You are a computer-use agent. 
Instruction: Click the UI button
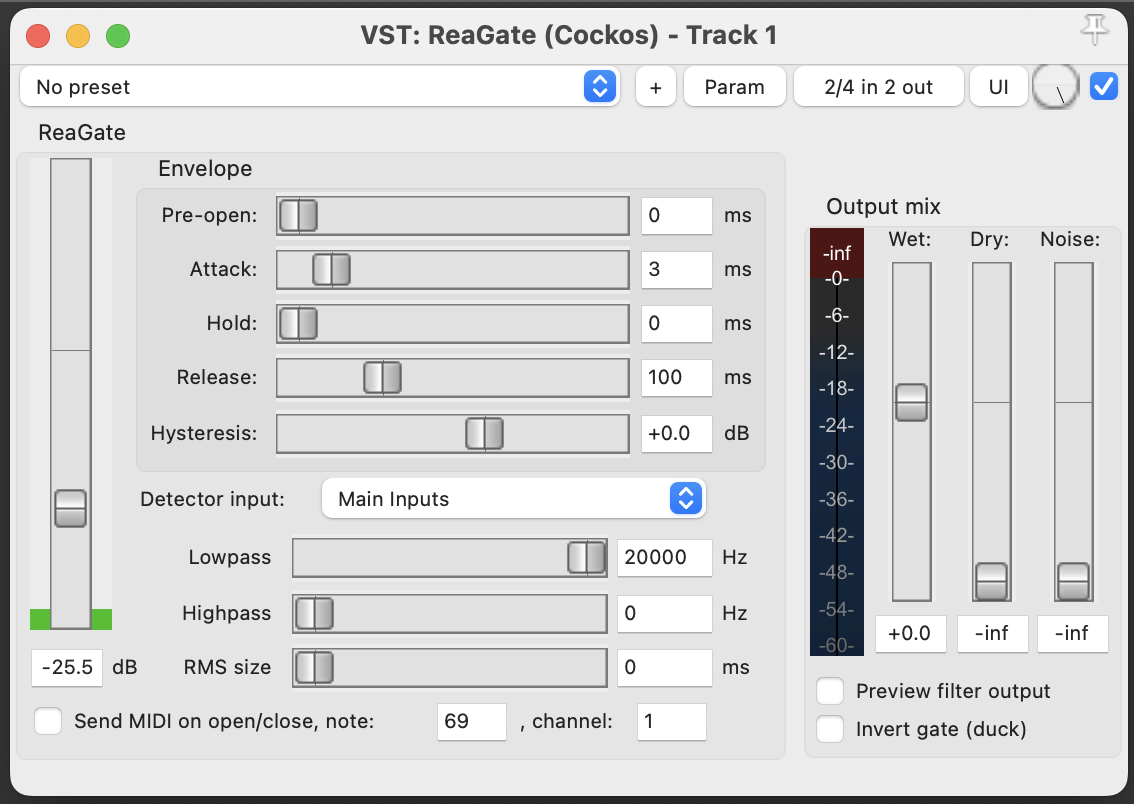(x=998, y=87)
